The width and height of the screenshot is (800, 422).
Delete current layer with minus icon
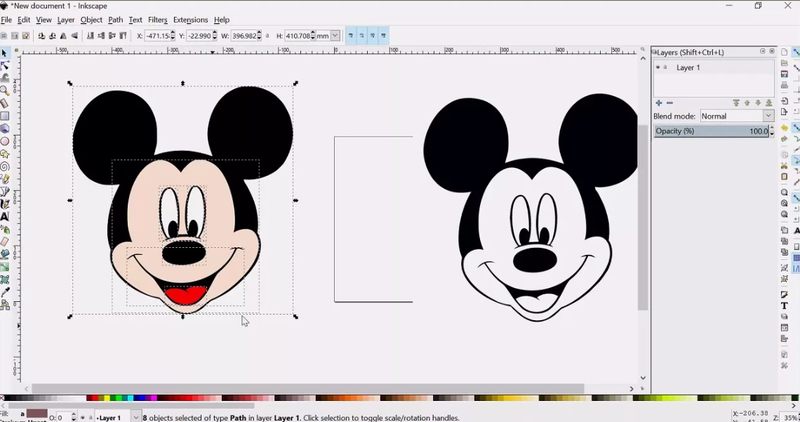pyautogui.click(x=670, y=103)
